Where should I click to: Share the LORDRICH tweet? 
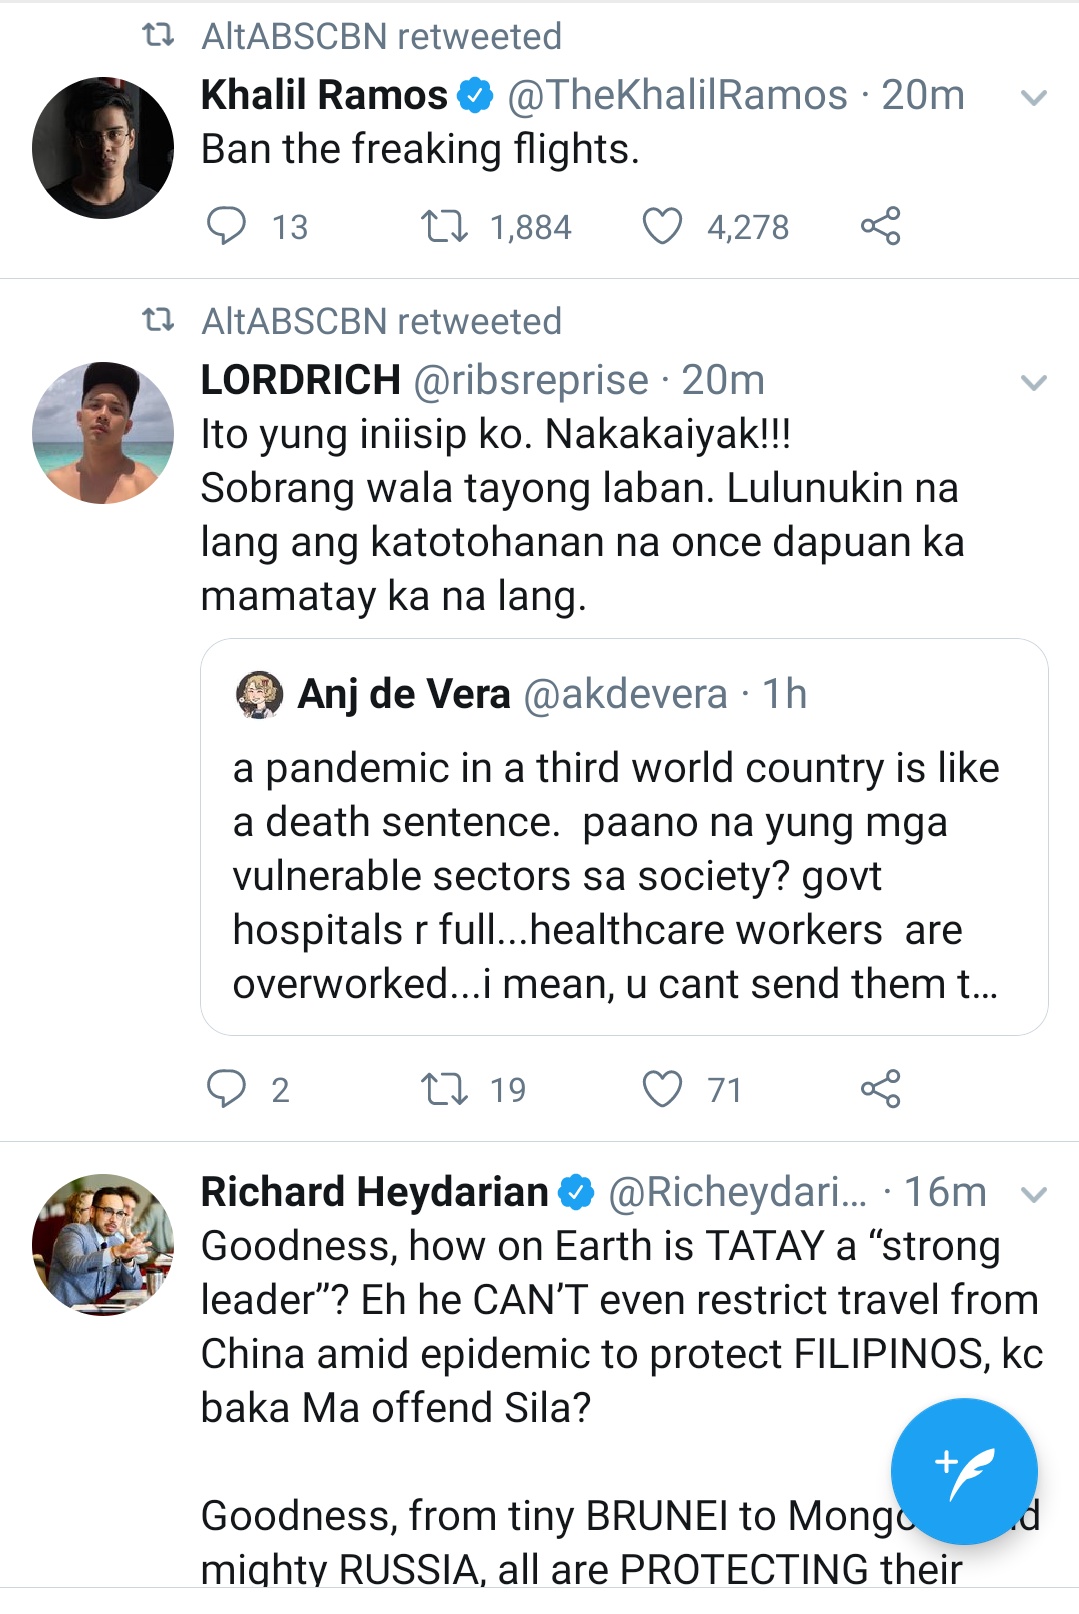pyautogui.click(x=880, y=1088)
